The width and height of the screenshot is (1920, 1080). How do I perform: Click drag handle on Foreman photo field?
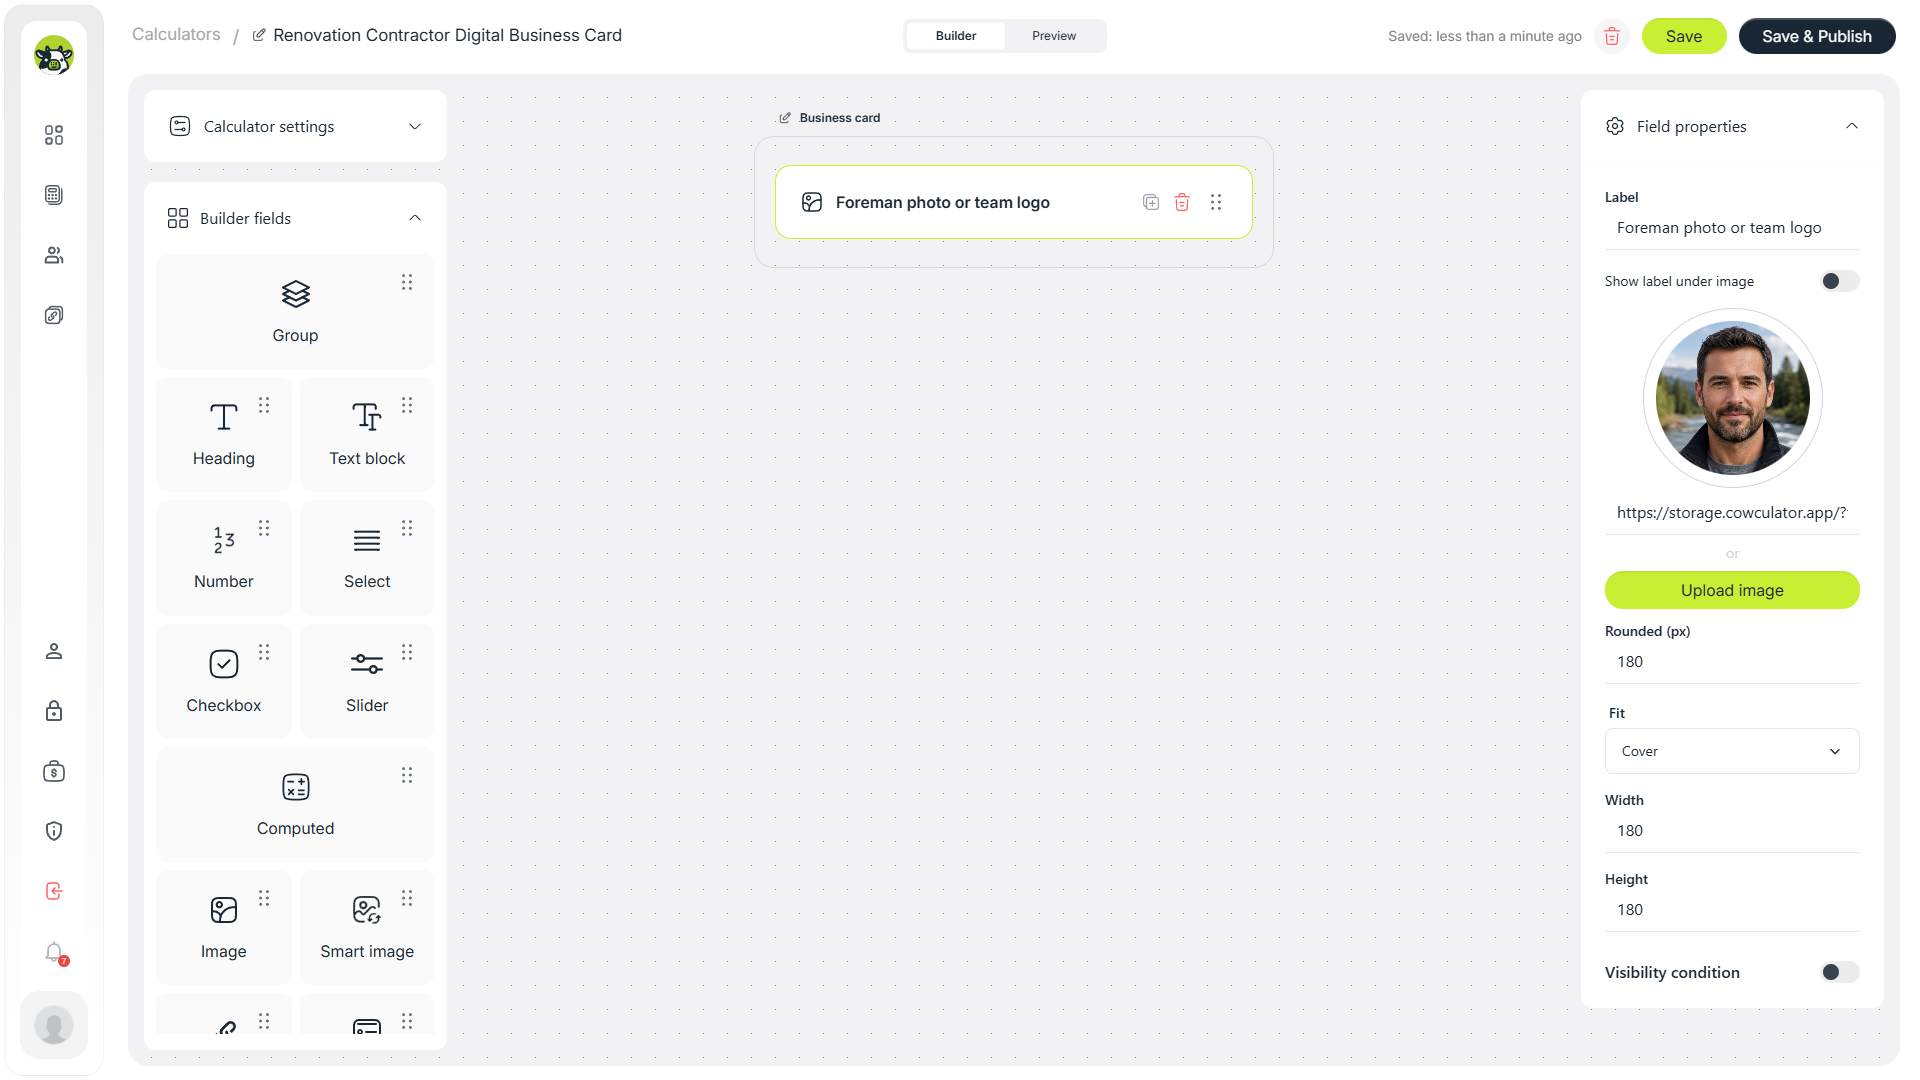1216,202
